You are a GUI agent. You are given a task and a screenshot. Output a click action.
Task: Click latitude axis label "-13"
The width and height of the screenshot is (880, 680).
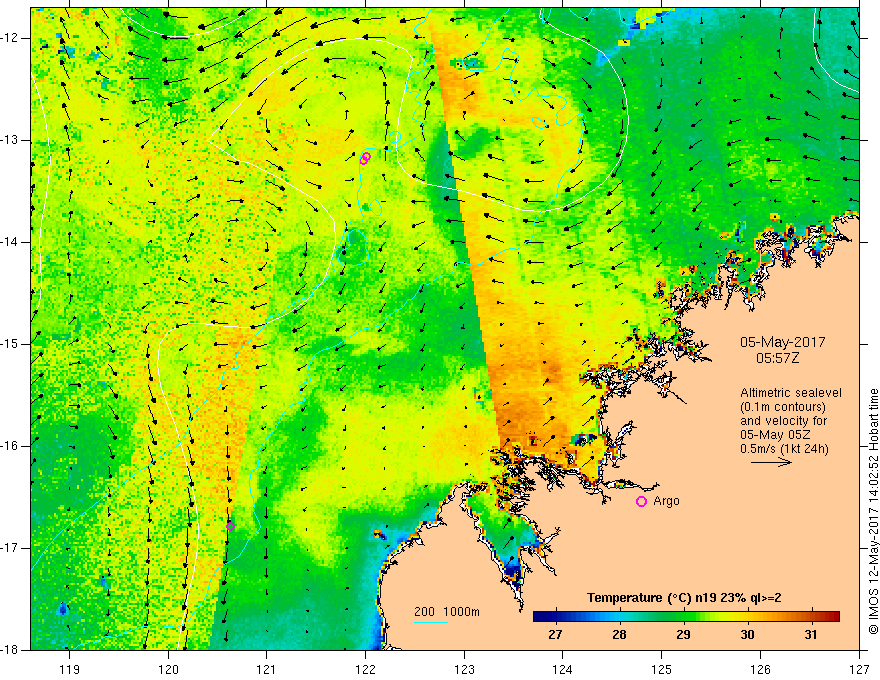pyautogui.click(x=10, y=140)
